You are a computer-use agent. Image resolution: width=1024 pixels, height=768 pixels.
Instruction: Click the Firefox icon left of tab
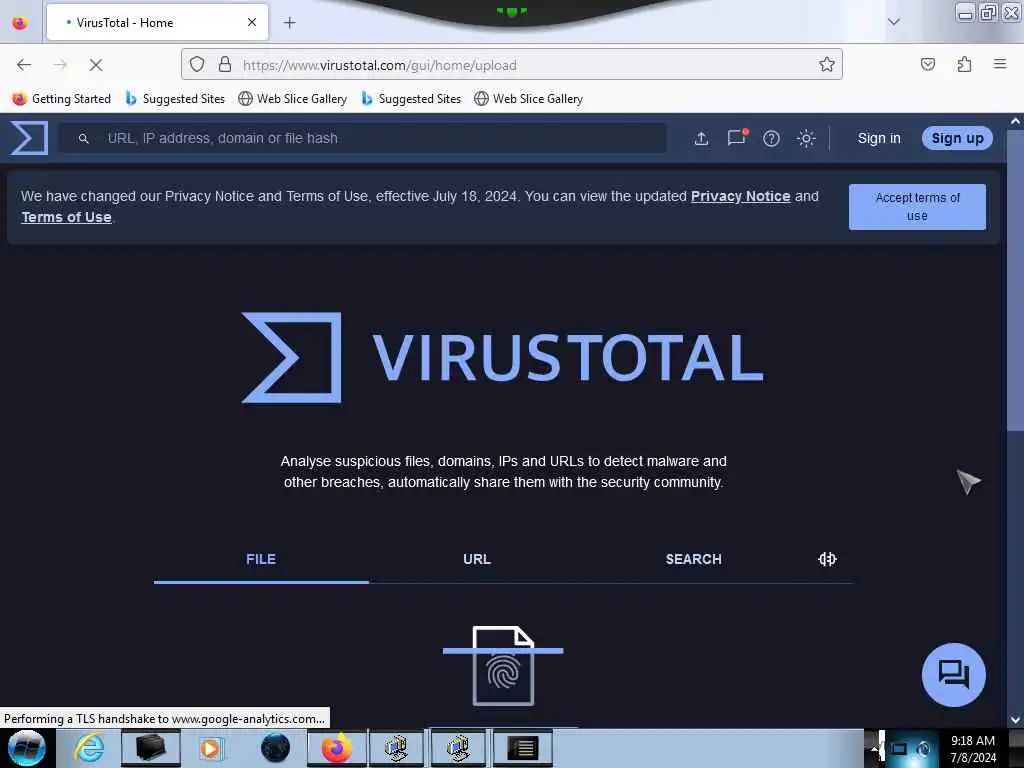click(x=20, y=23)
